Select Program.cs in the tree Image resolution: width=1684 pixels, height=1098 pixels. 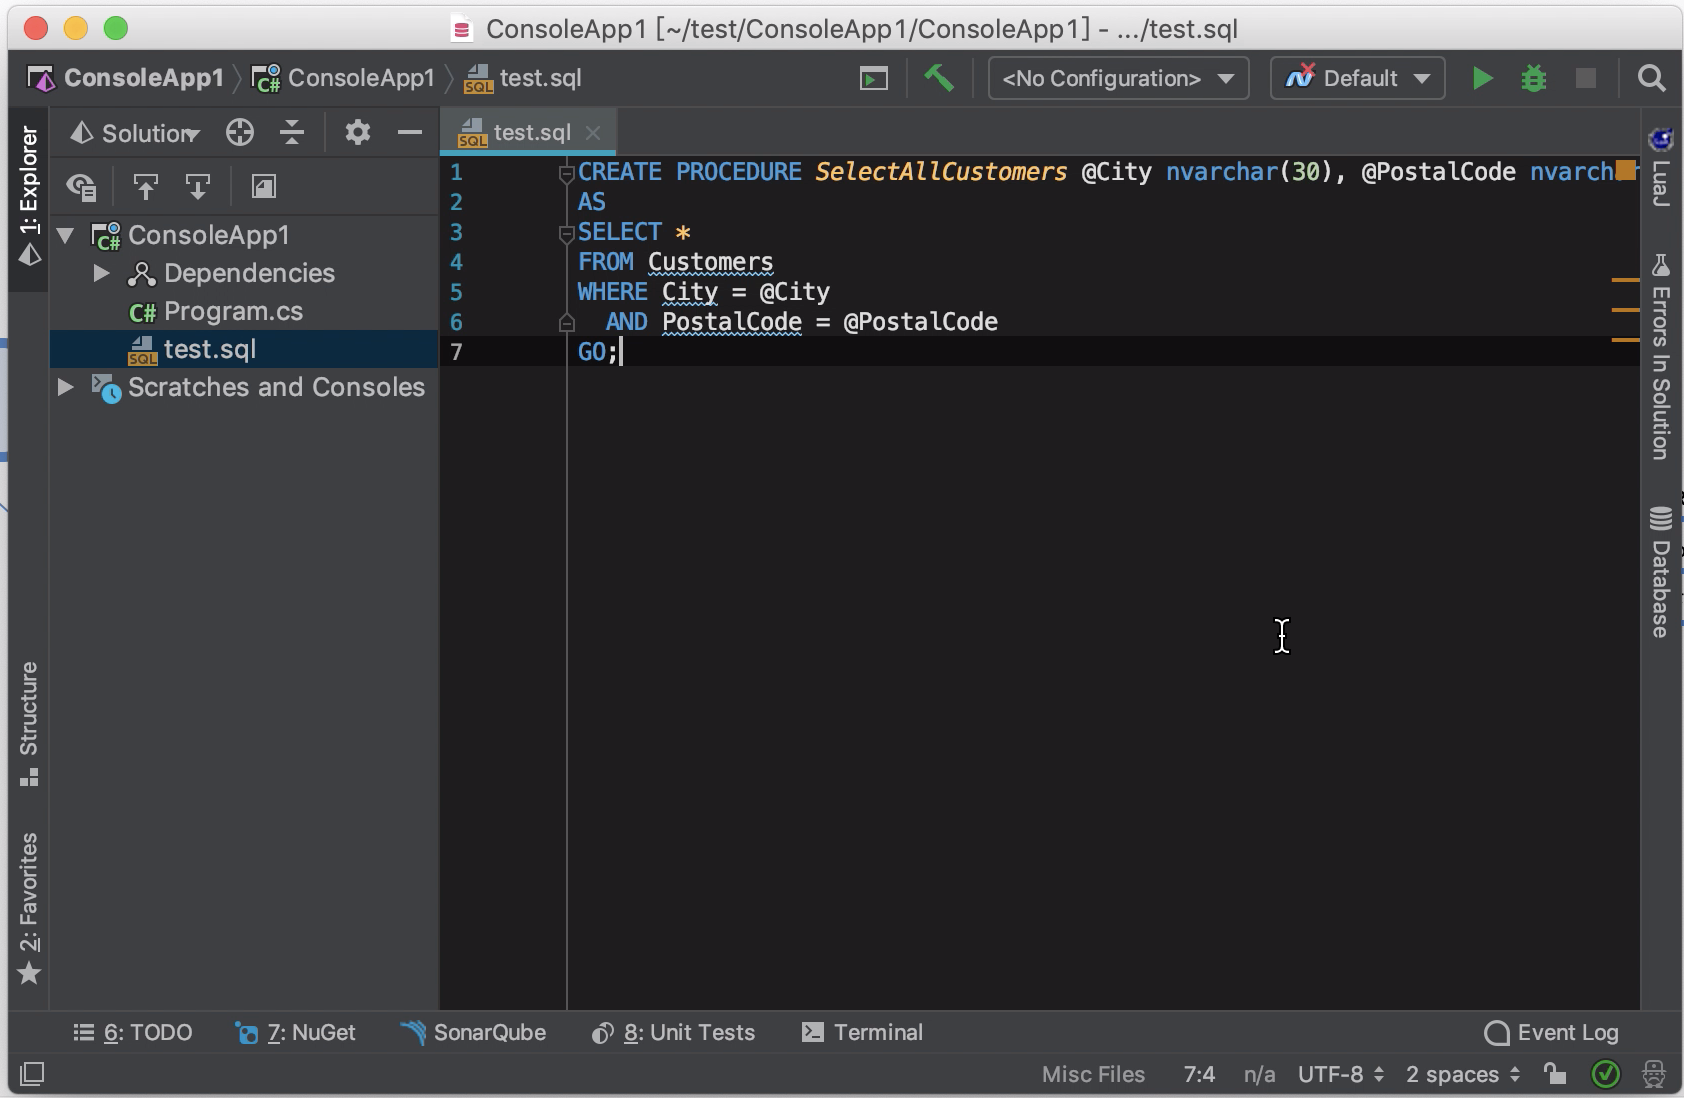216,311
